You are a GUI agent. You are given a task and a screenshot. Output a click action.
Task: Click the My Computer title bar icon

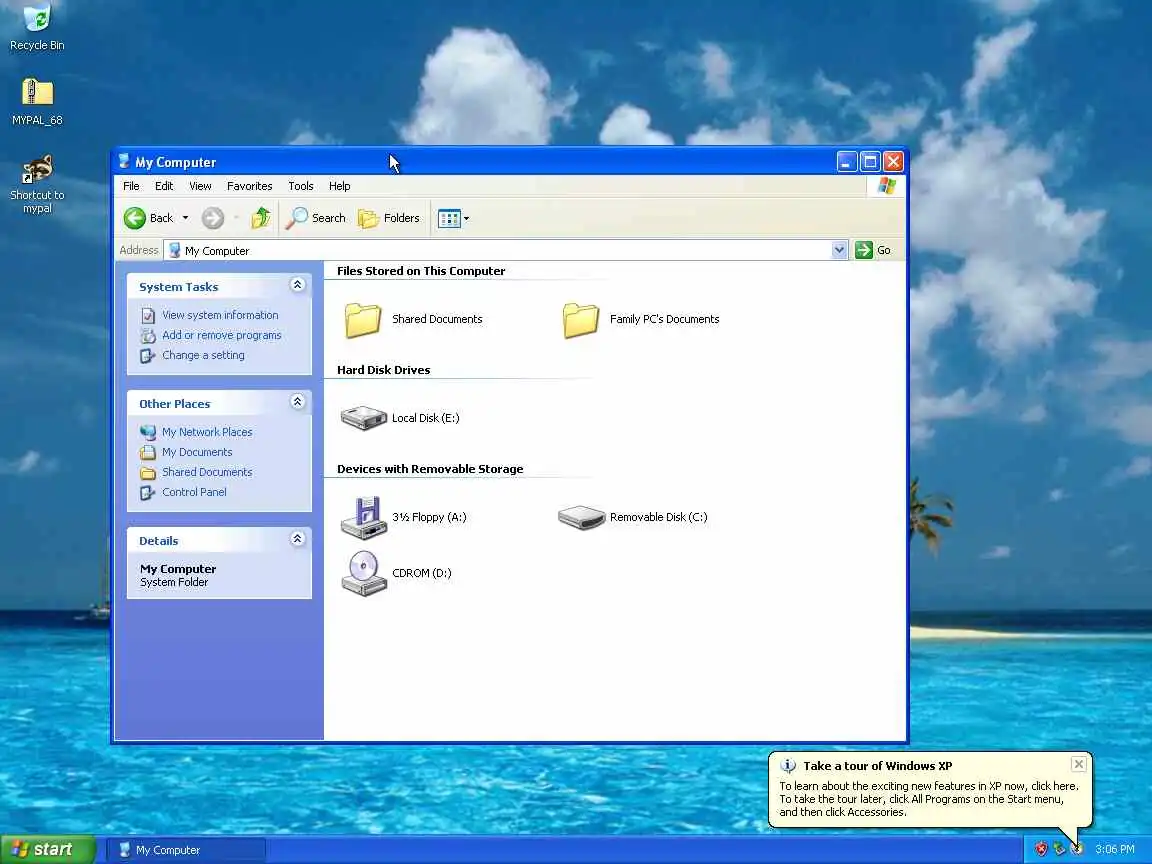click(x=123, y=162)
